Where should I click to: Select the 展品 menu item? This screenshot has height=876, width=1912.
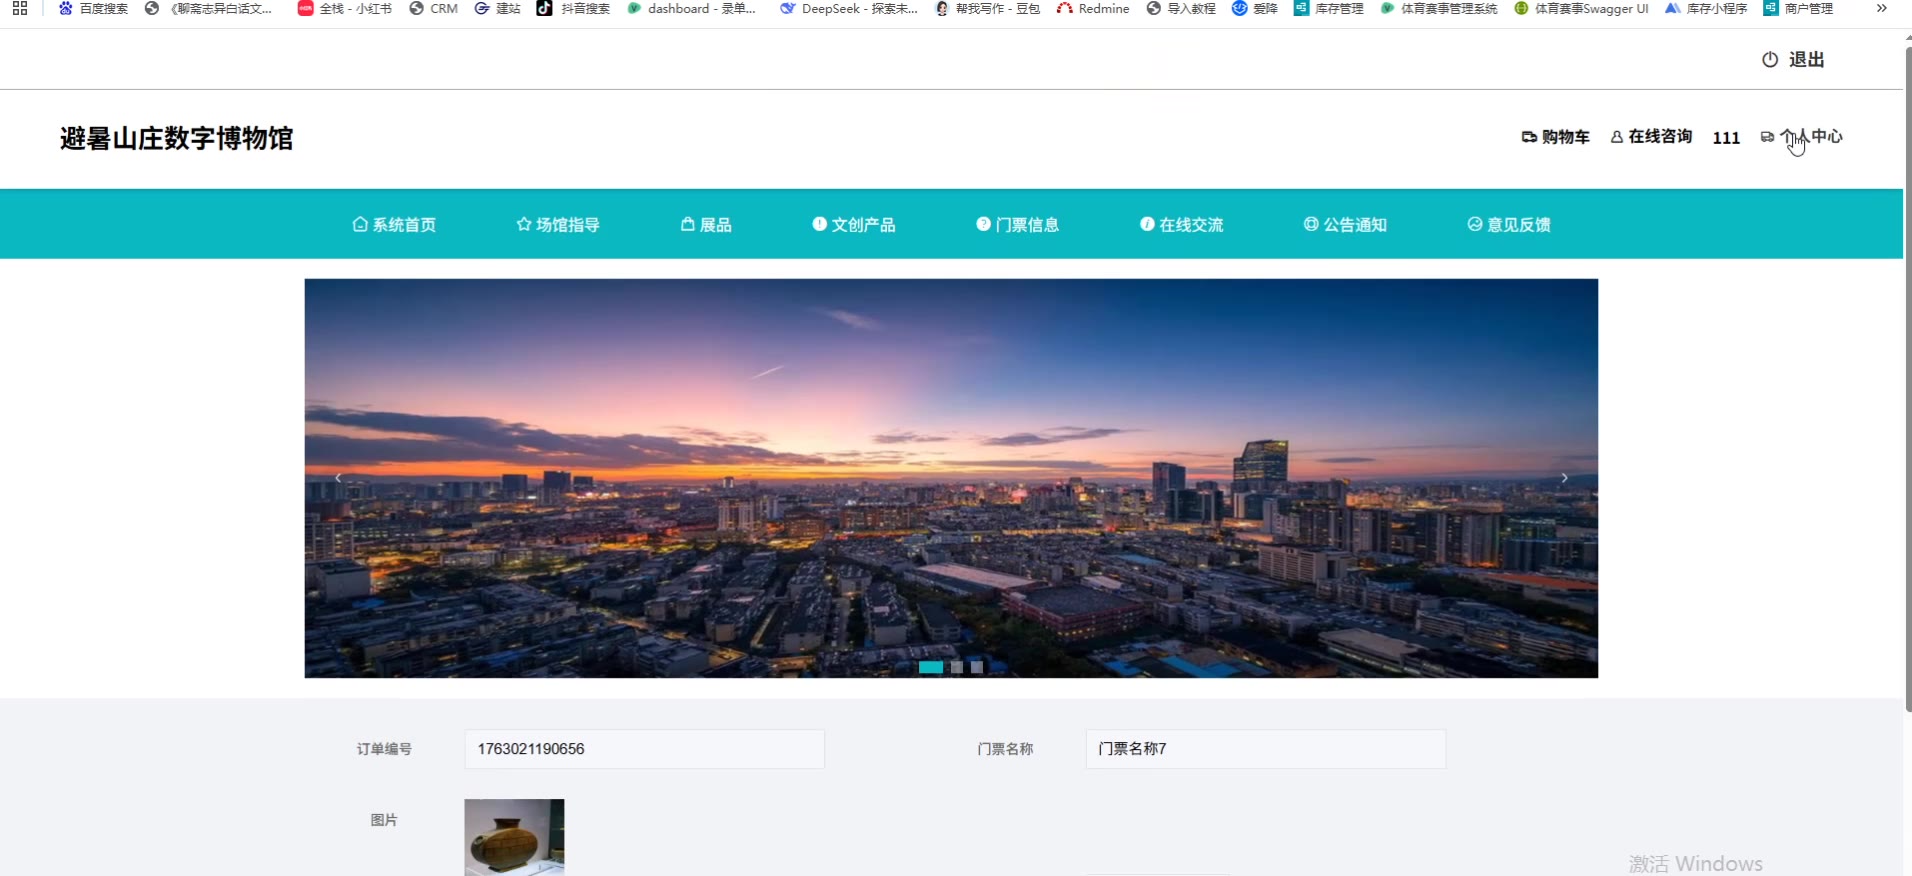tap(706, 225)
